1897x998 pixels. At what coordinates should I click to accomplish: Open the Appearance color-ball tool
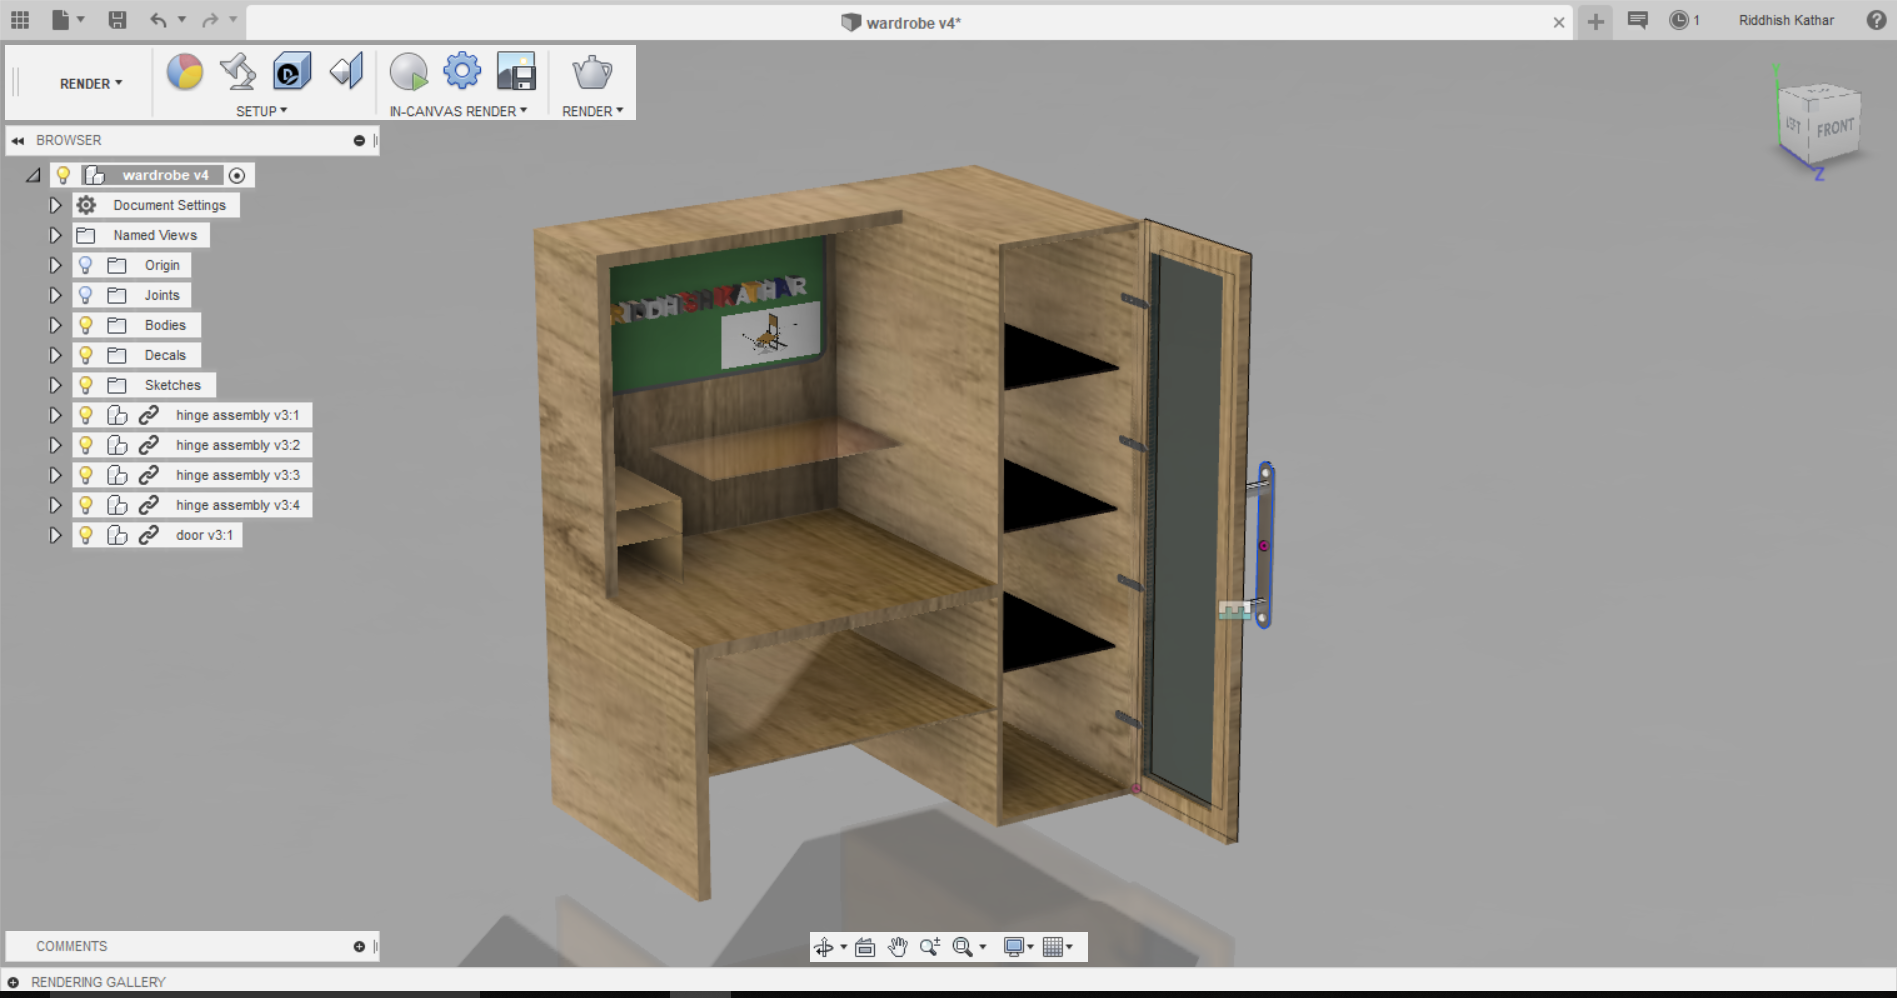(x=185, y=72)
